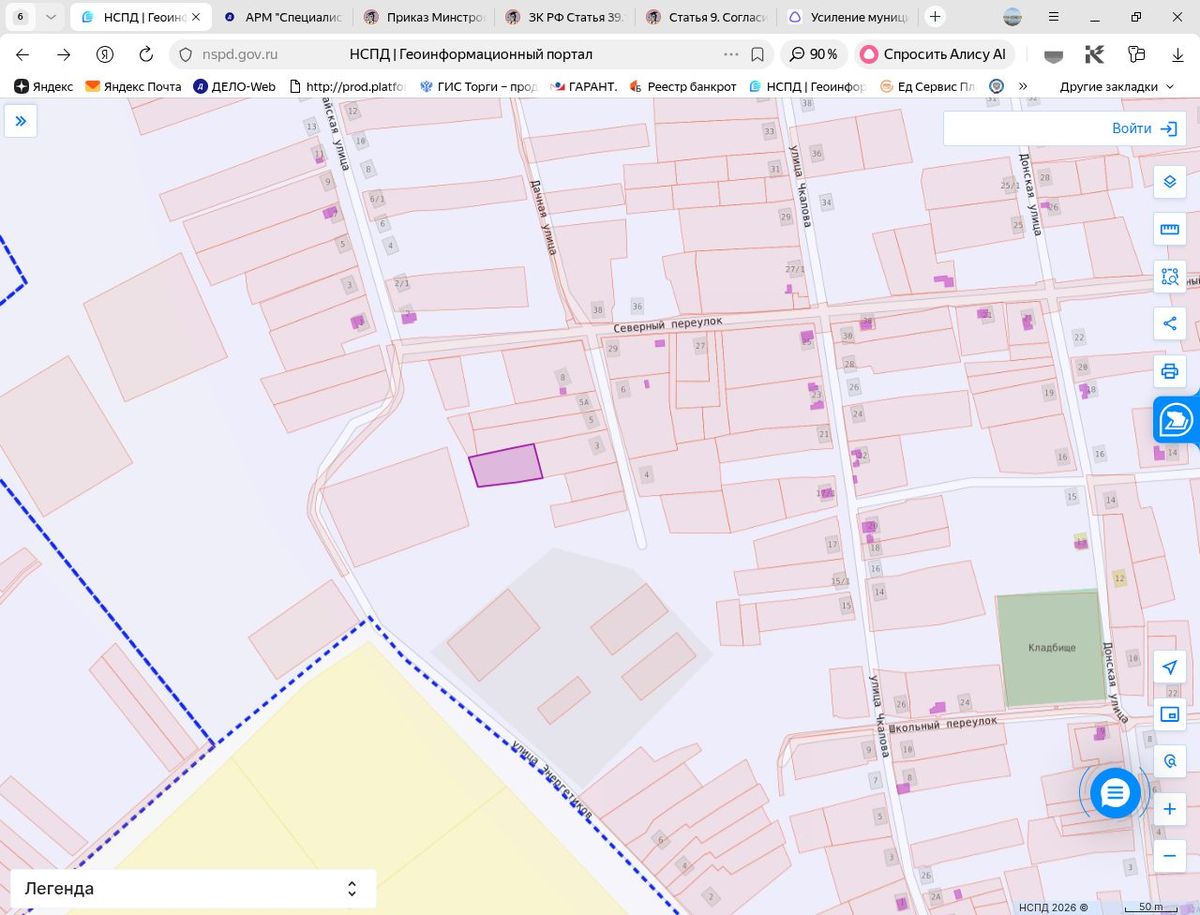
Task: Open the chat support bubble
Action: tap(1114, 793)
